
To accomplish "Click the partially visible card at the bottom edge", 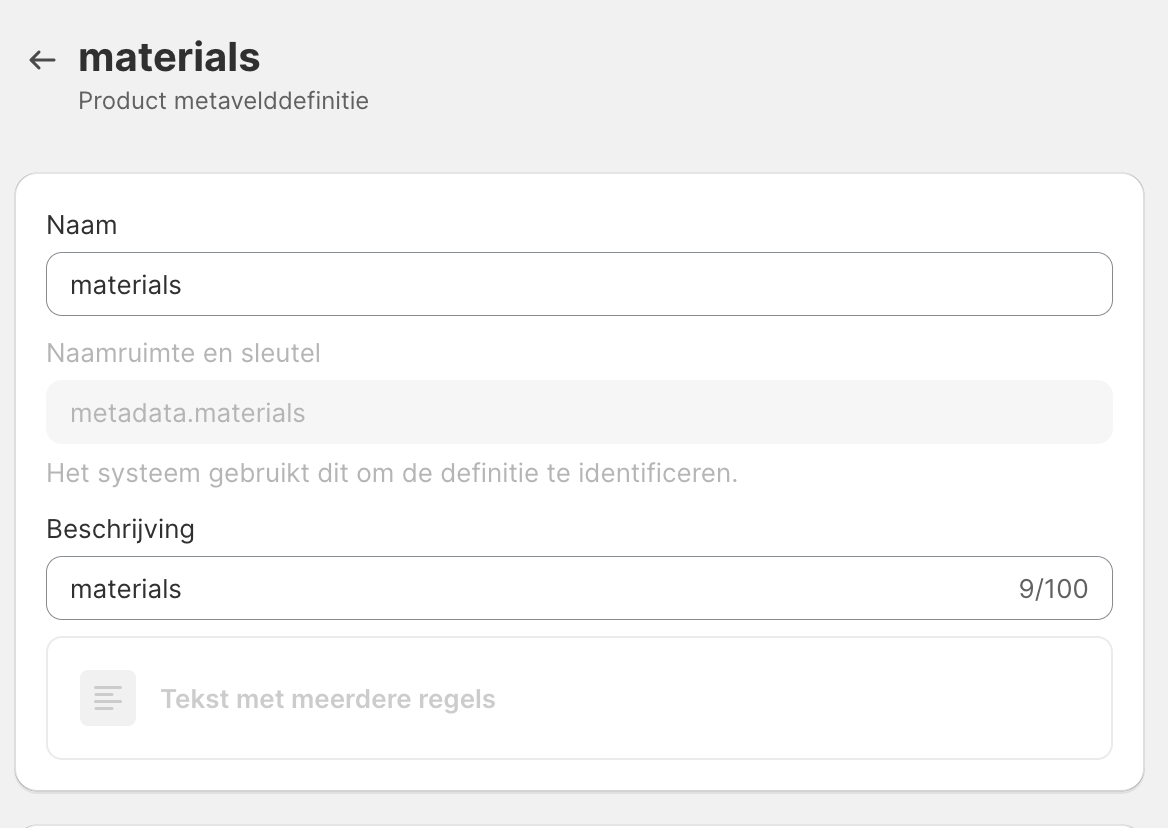I will (x=579, y=825).
